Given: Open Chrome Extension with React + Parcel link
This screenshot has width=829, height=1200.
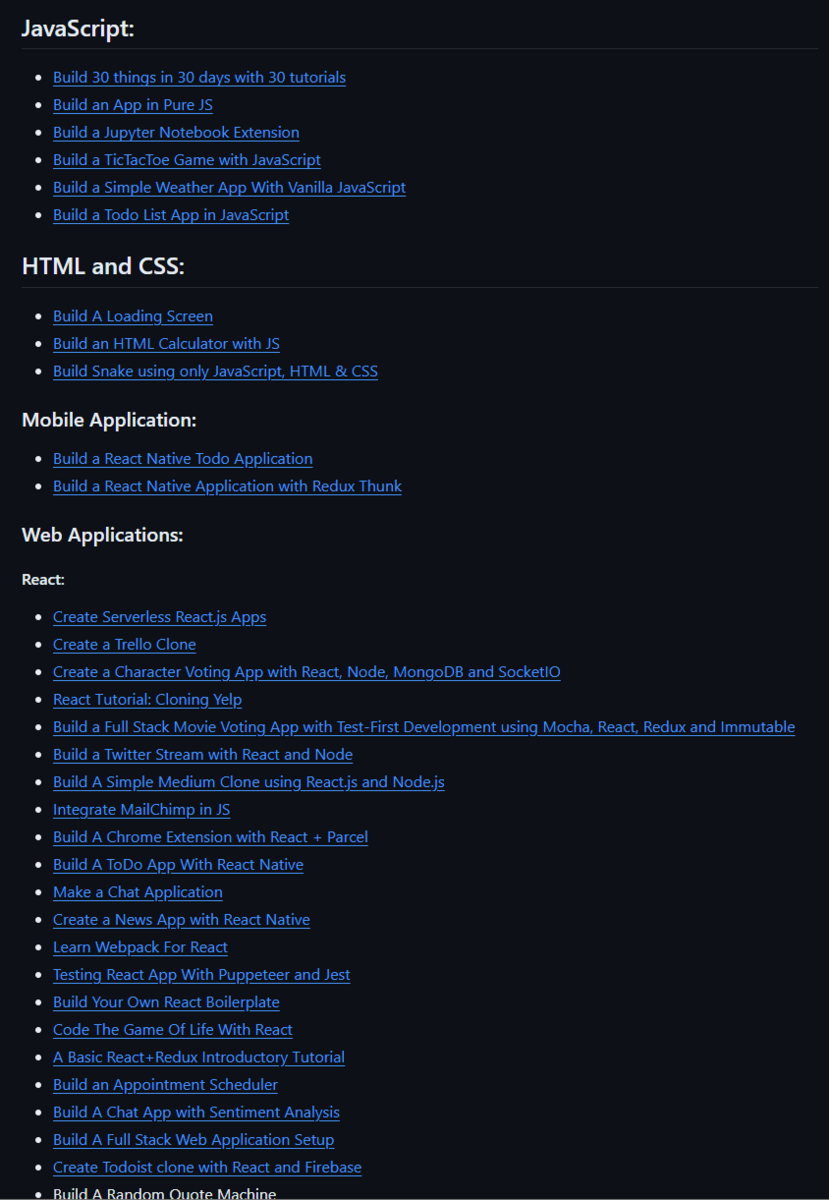Looking at the screenshot, I should (210, 837).
